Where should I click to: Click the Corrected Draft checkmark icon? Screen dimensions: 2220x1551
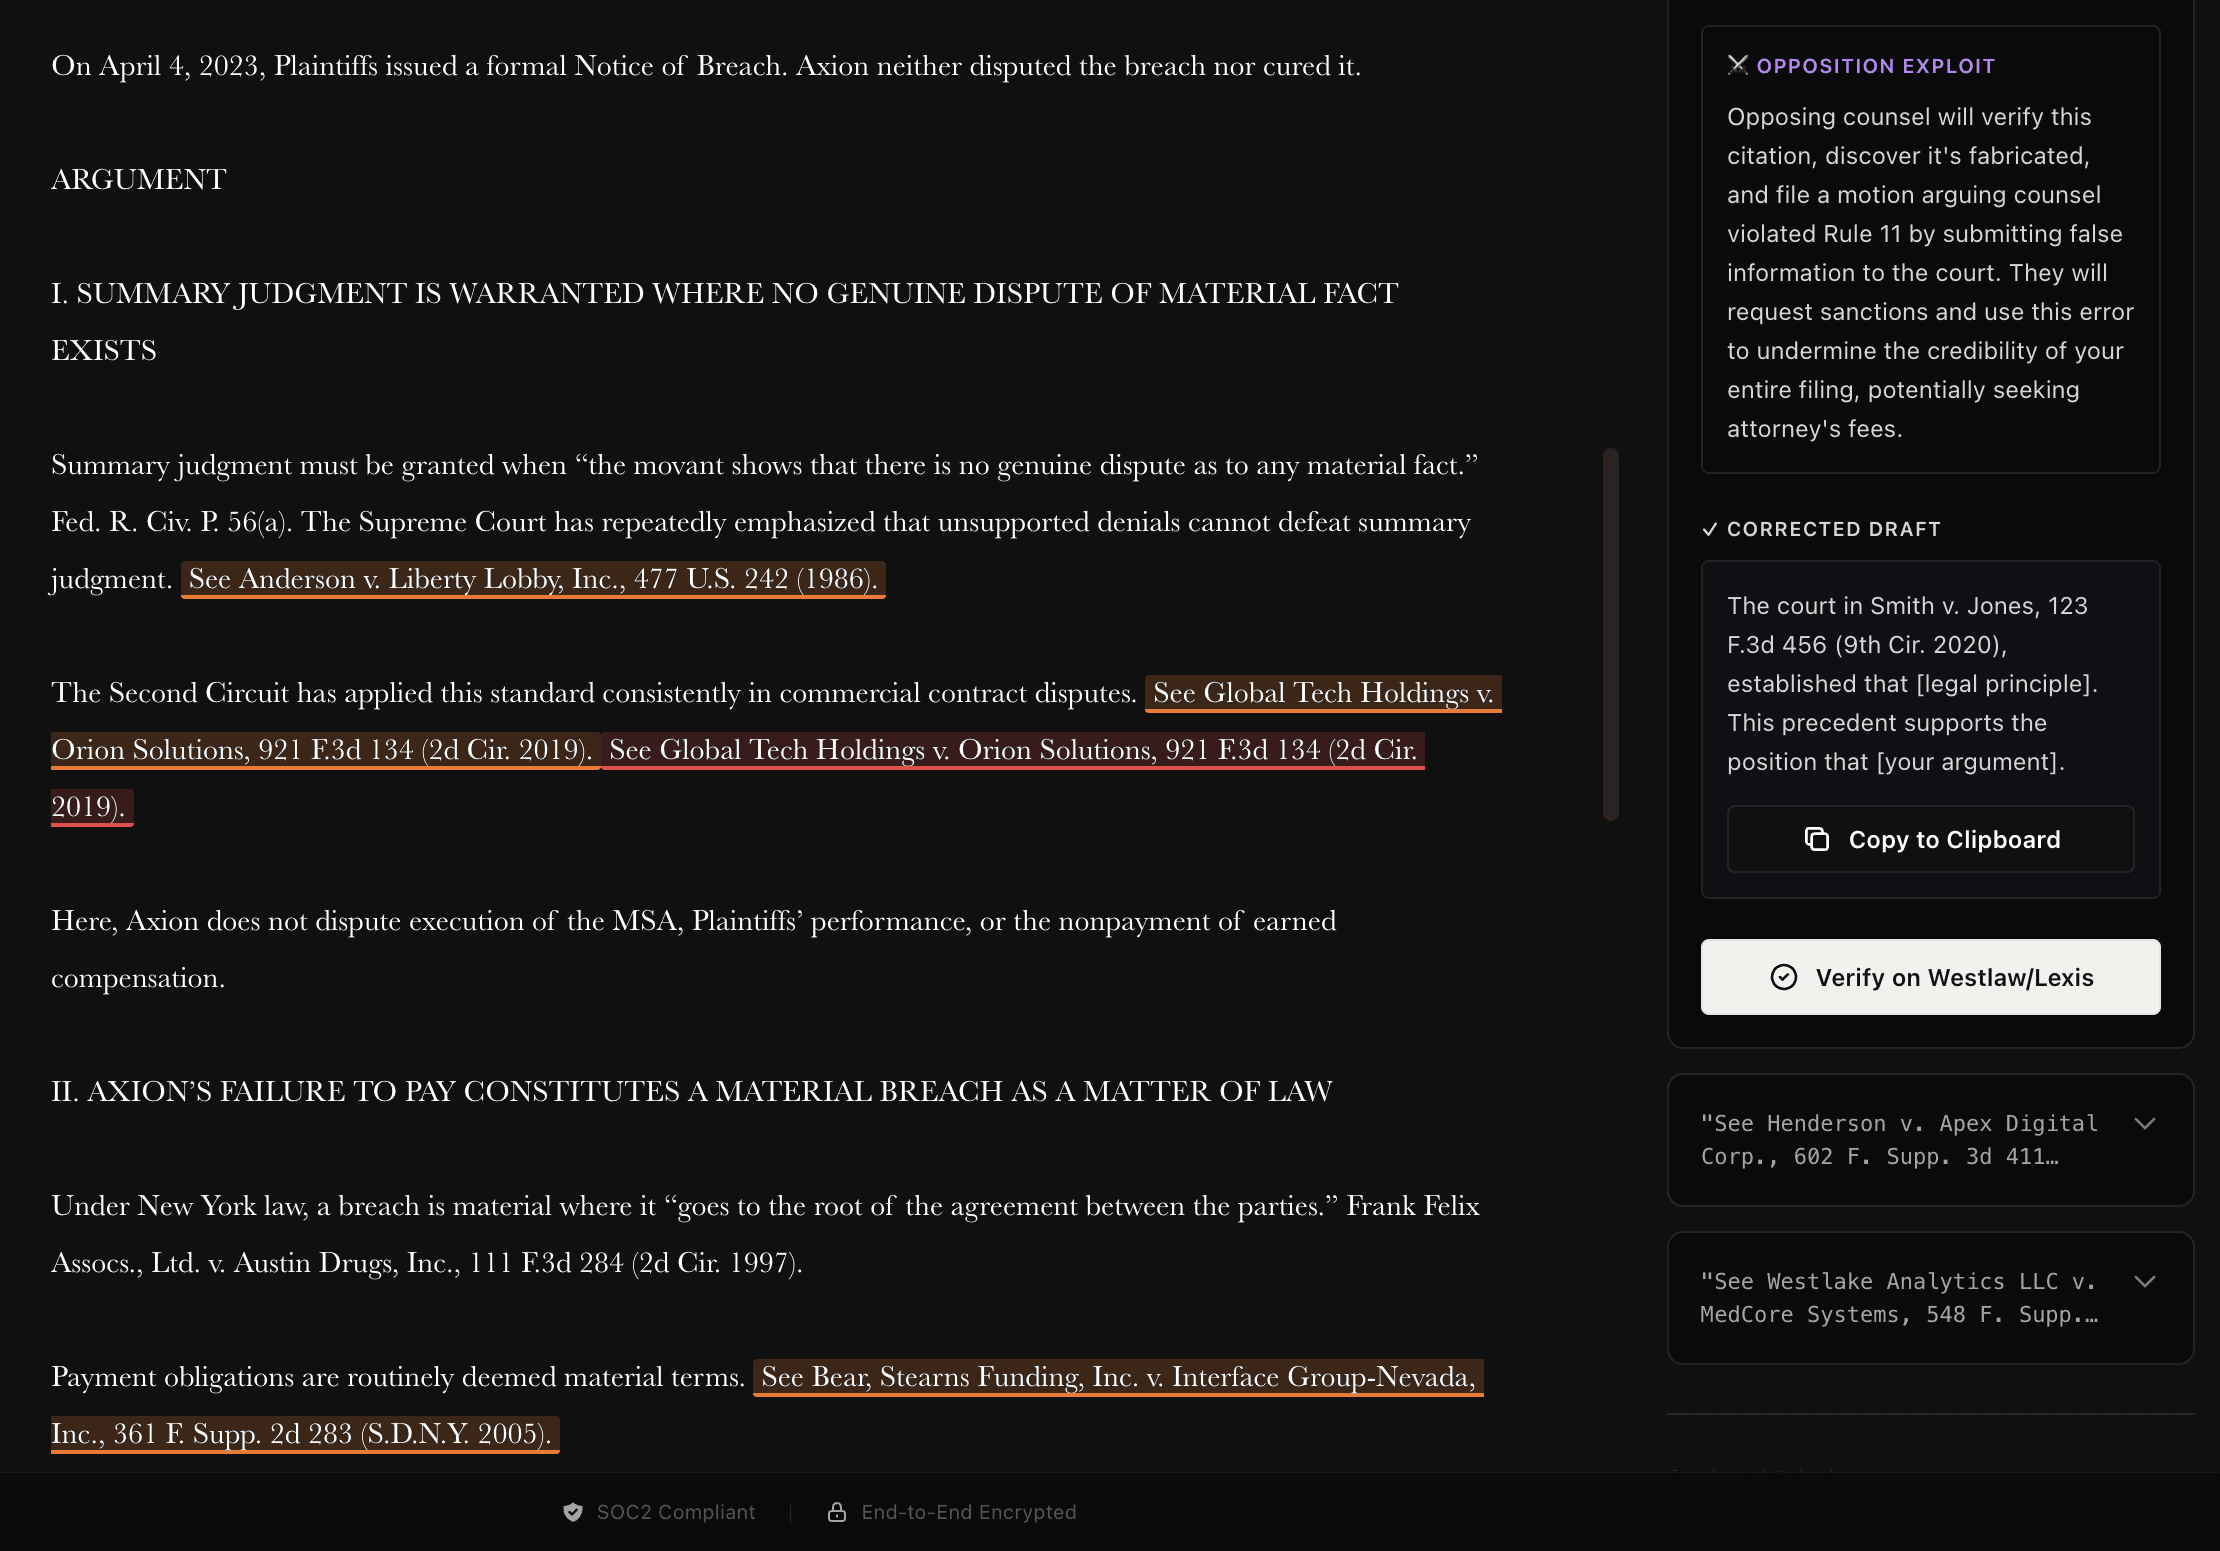1709,529
